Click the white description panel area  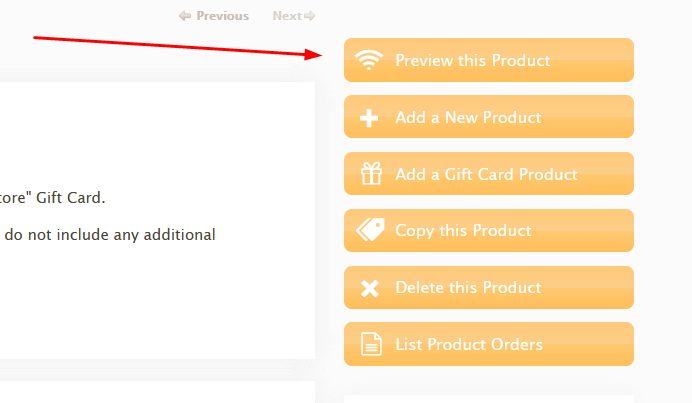click(x=157, y=220)
